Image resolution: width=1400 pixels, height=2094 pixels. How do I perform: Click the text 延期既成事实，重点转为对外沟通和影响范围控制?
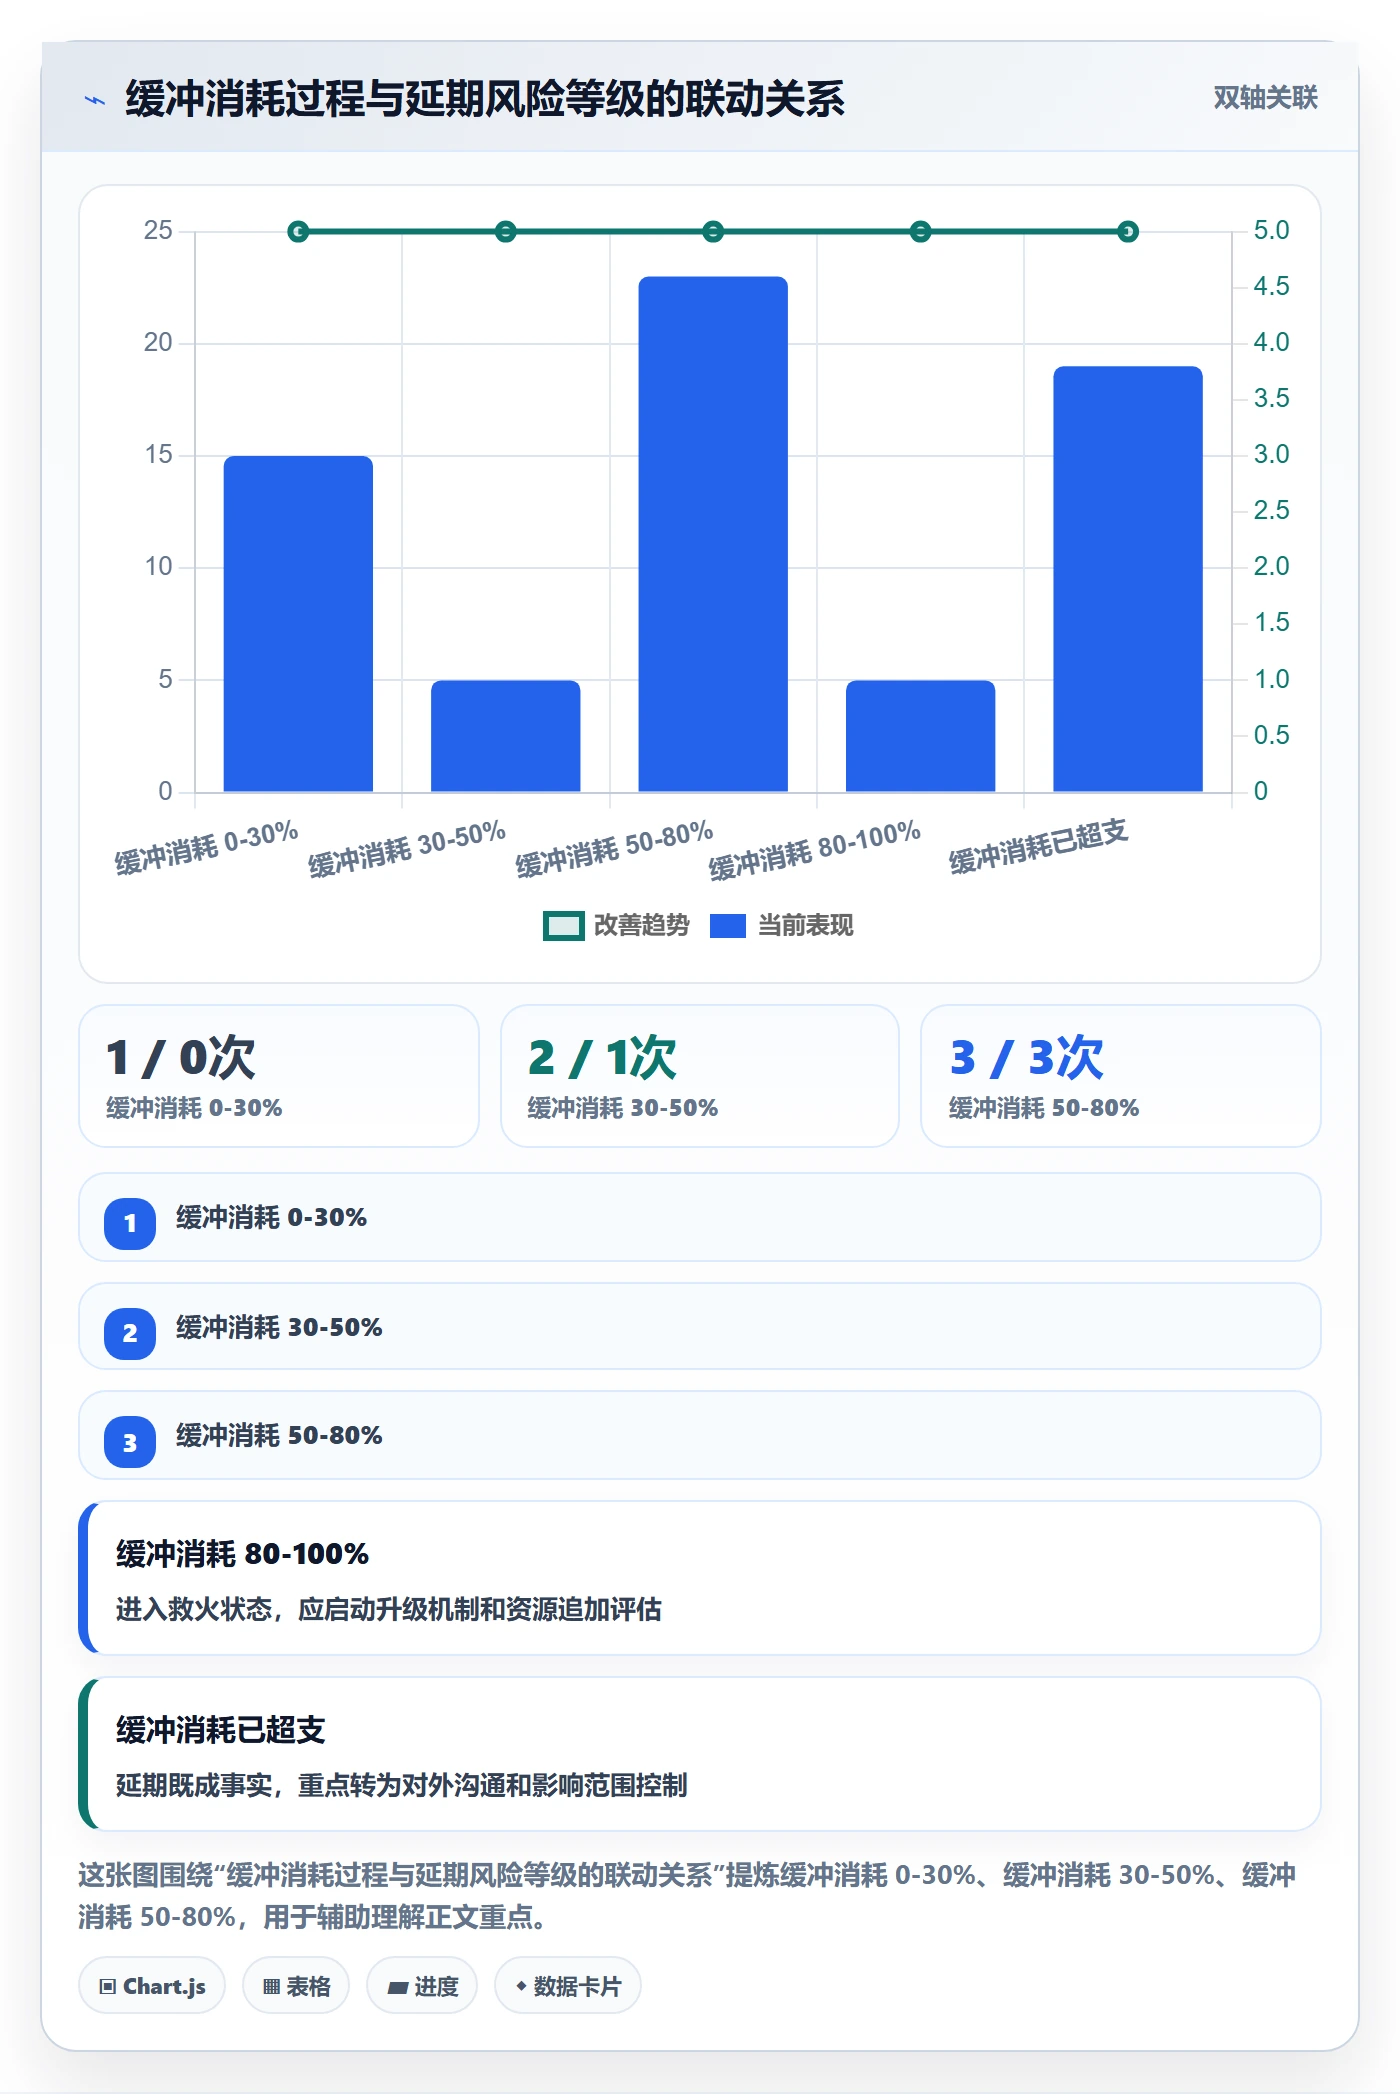point(402,1785)
